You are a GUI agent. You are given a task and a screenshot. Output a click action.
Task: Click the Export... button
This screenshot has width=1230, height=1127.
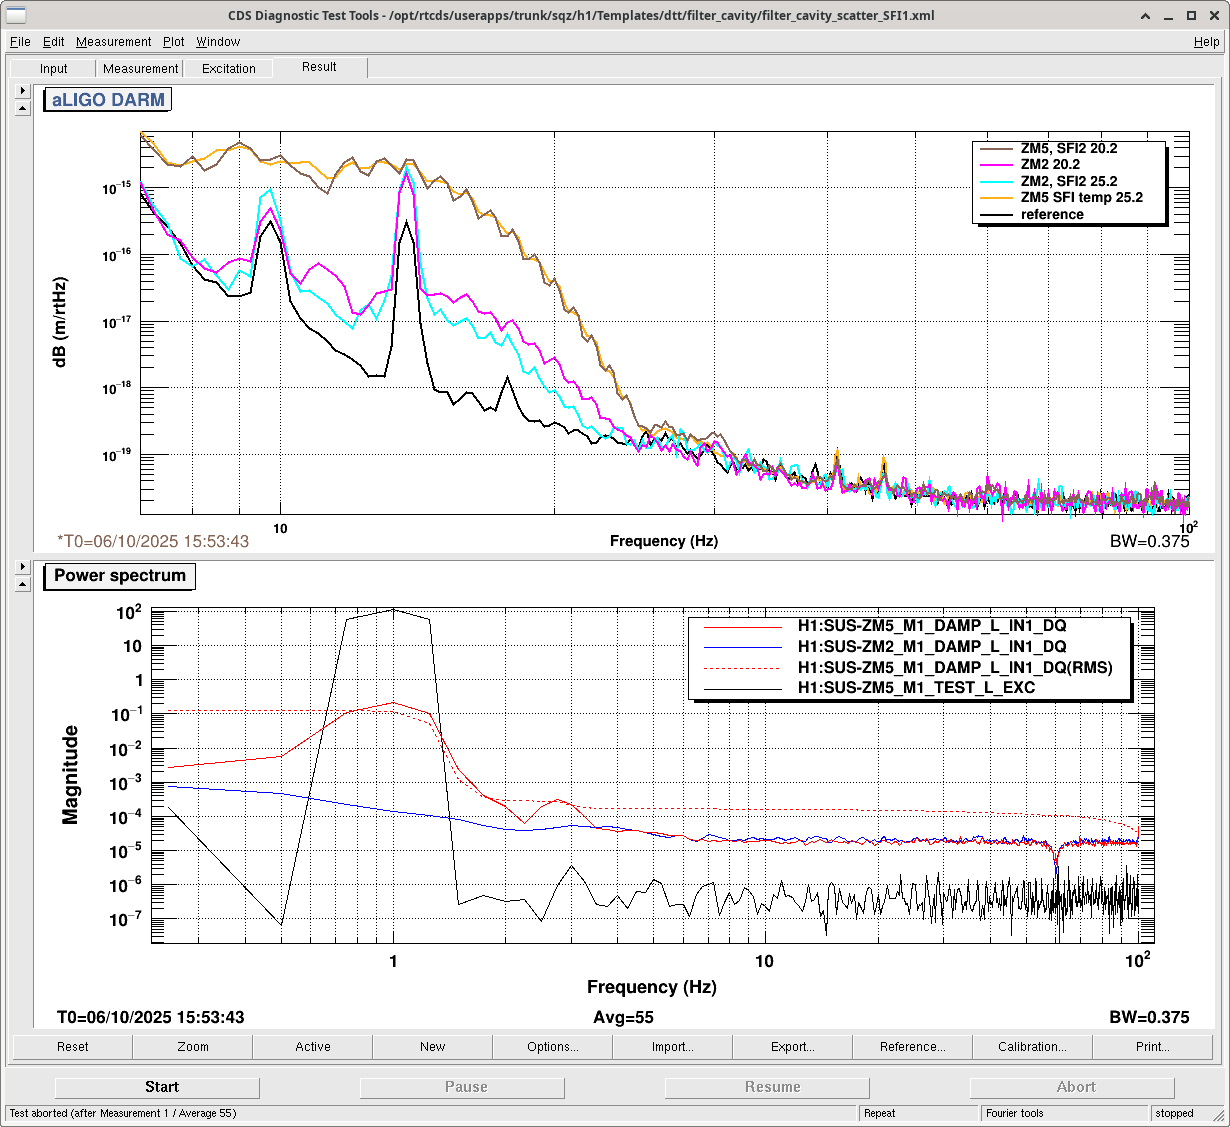coord(792,1047)
